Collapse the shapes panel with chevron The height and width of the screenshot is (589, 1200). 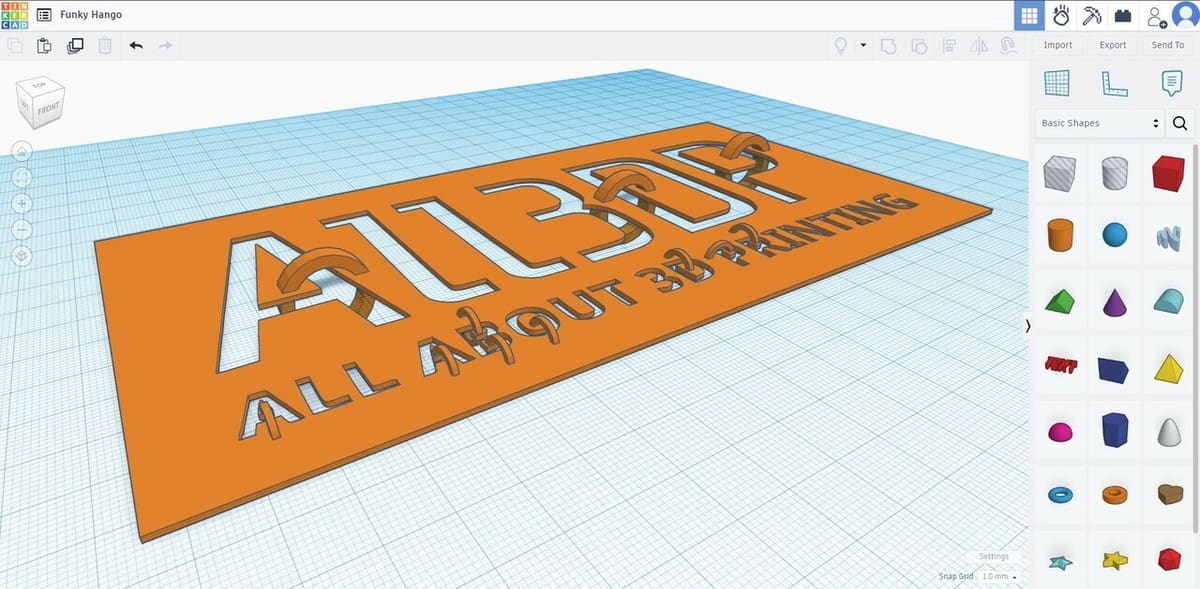point(1027,326)
